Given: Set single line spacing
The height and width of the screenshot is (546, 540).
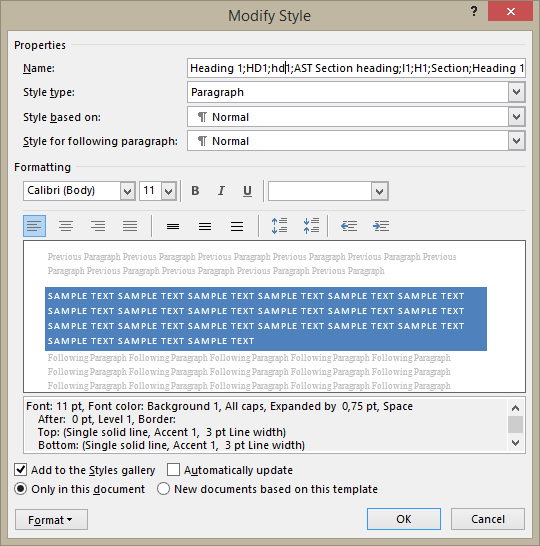Looking at the screenshot, I should [x=173, y=227].
